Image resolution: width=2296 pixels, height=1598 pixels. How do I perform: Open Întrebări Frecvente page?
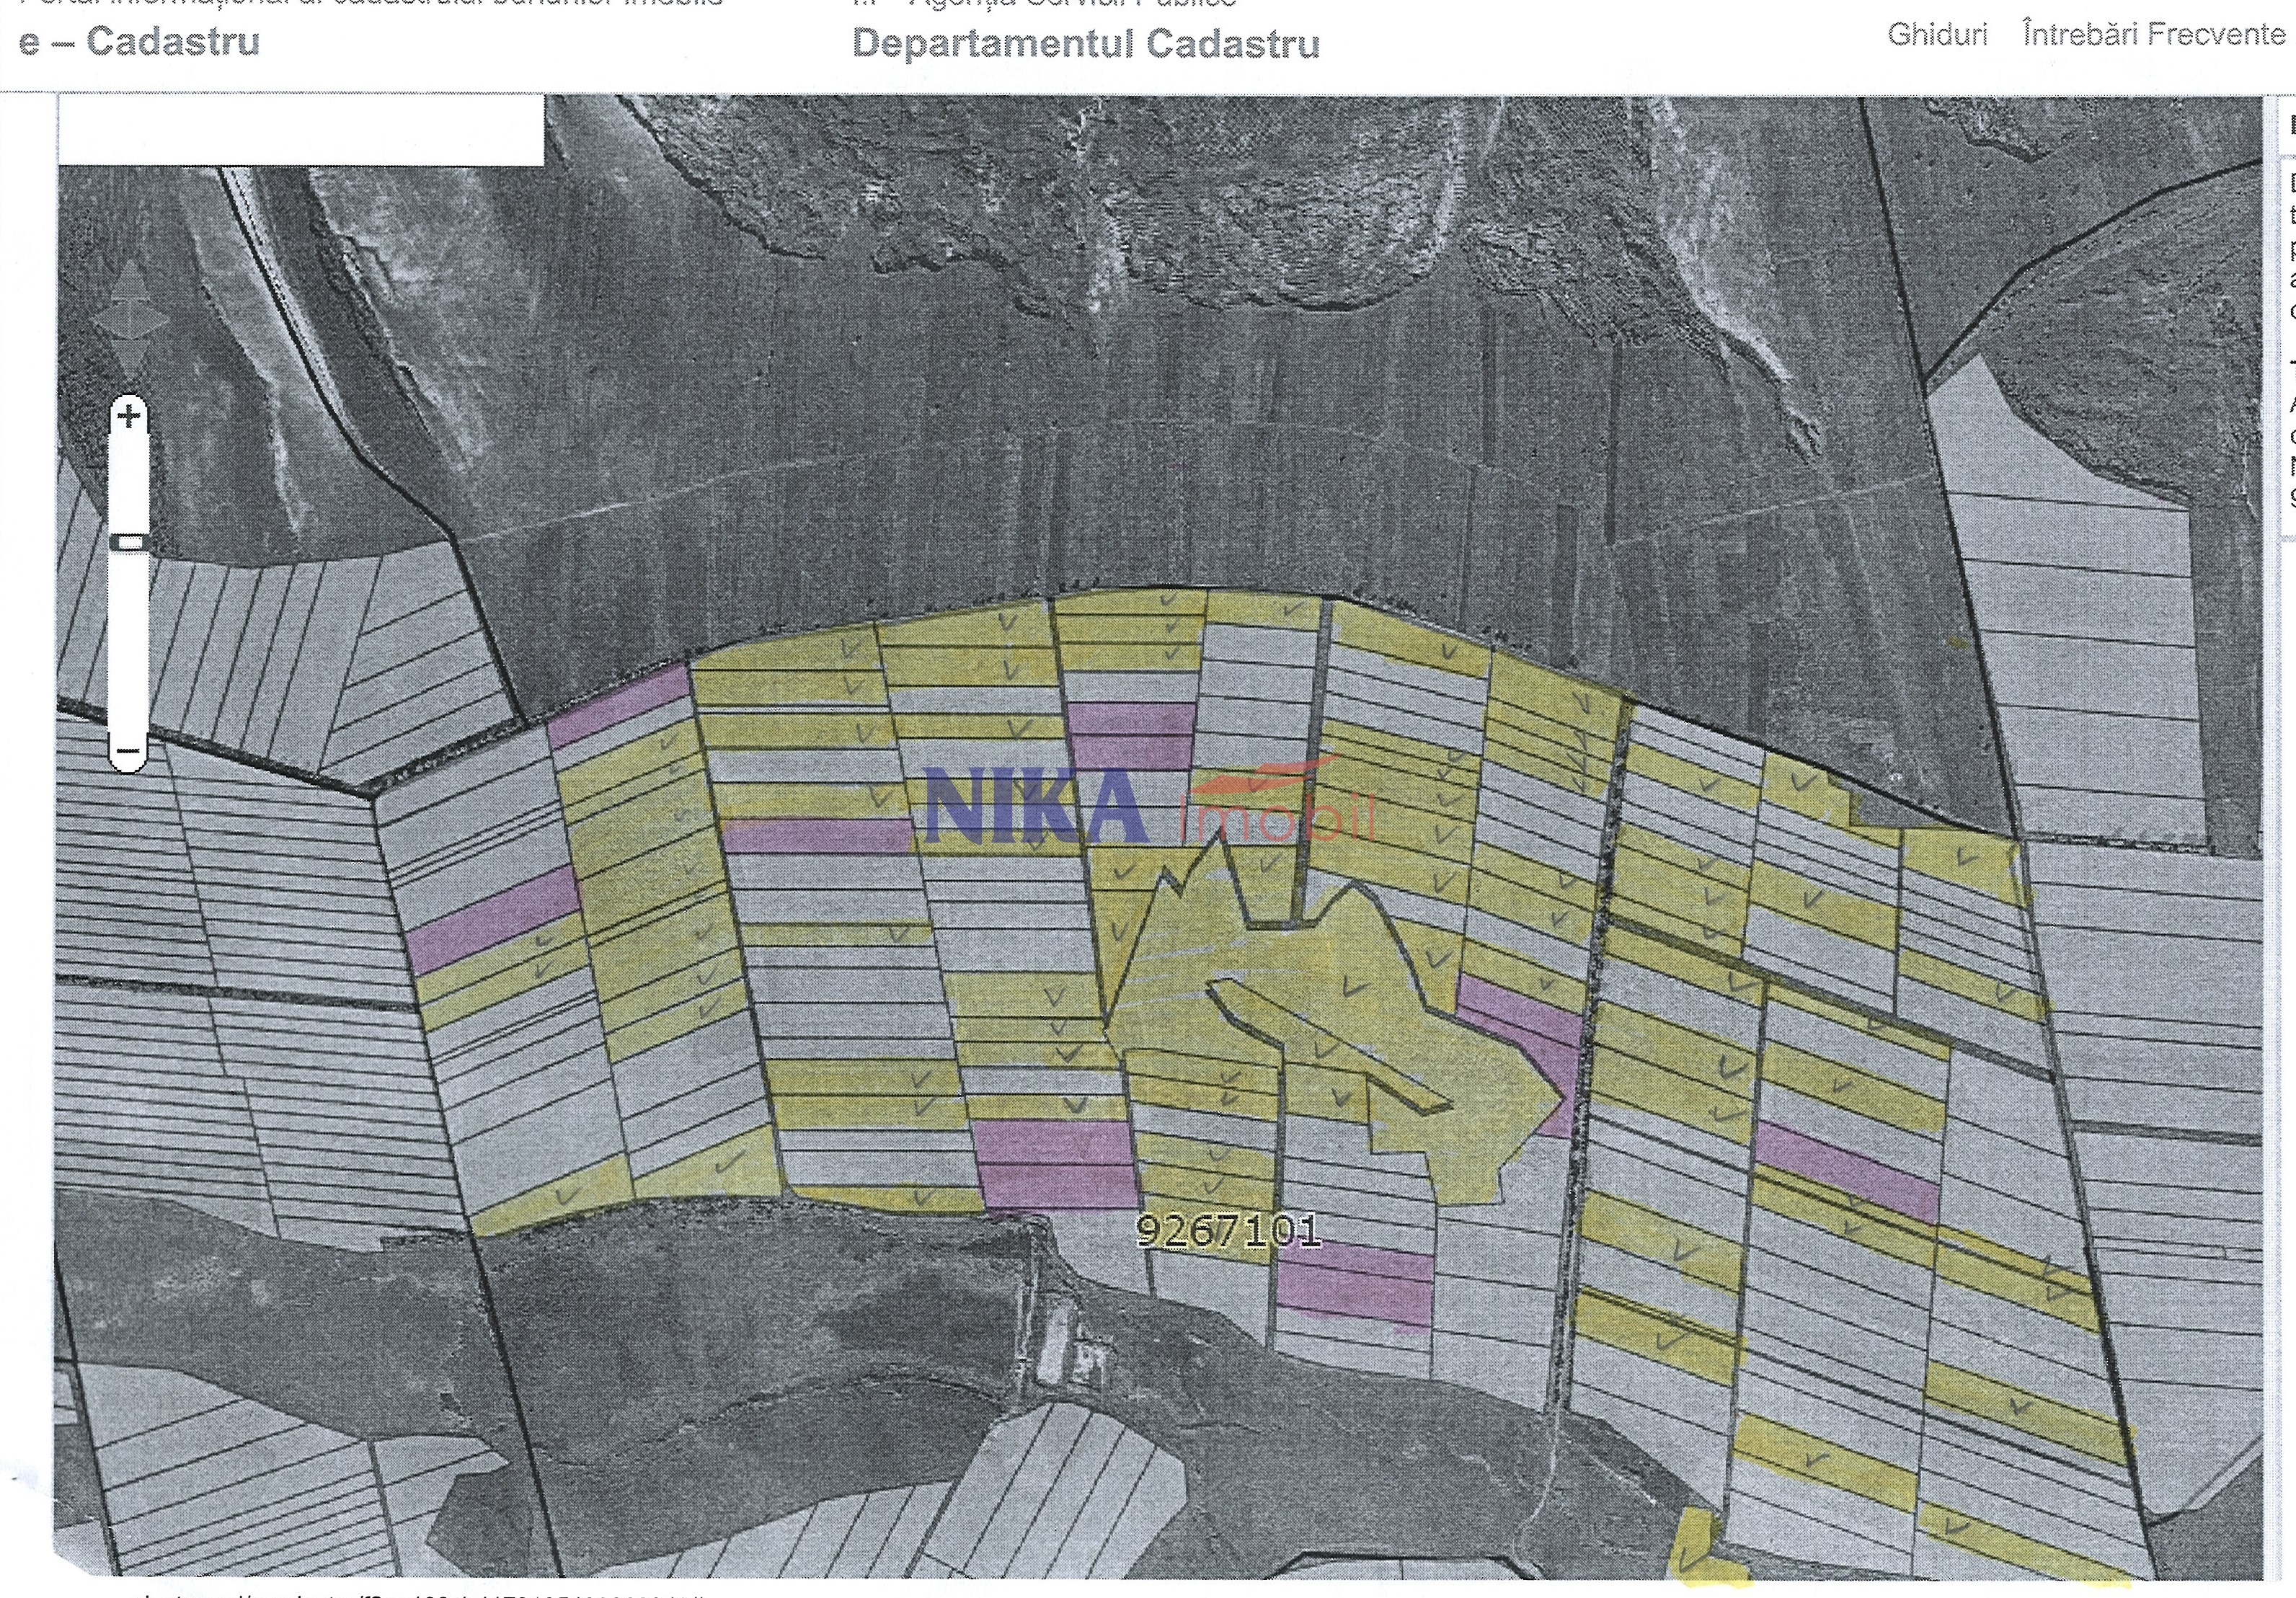click(2153, 34)
